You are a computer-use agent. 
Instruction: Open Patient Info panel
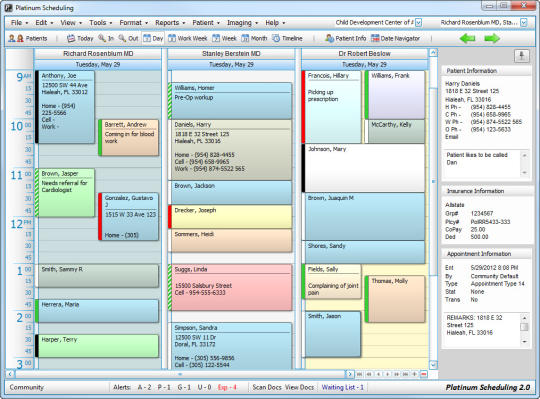click(345, 38)
